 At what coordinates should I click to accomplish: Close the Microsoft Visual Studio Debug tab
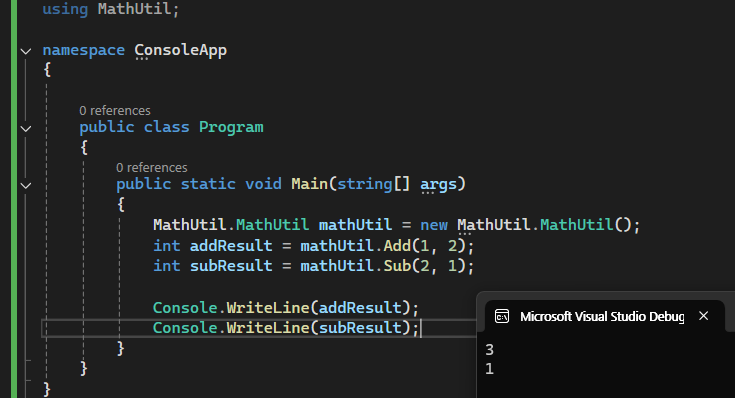pyautogui.click(x=703, y=316)
